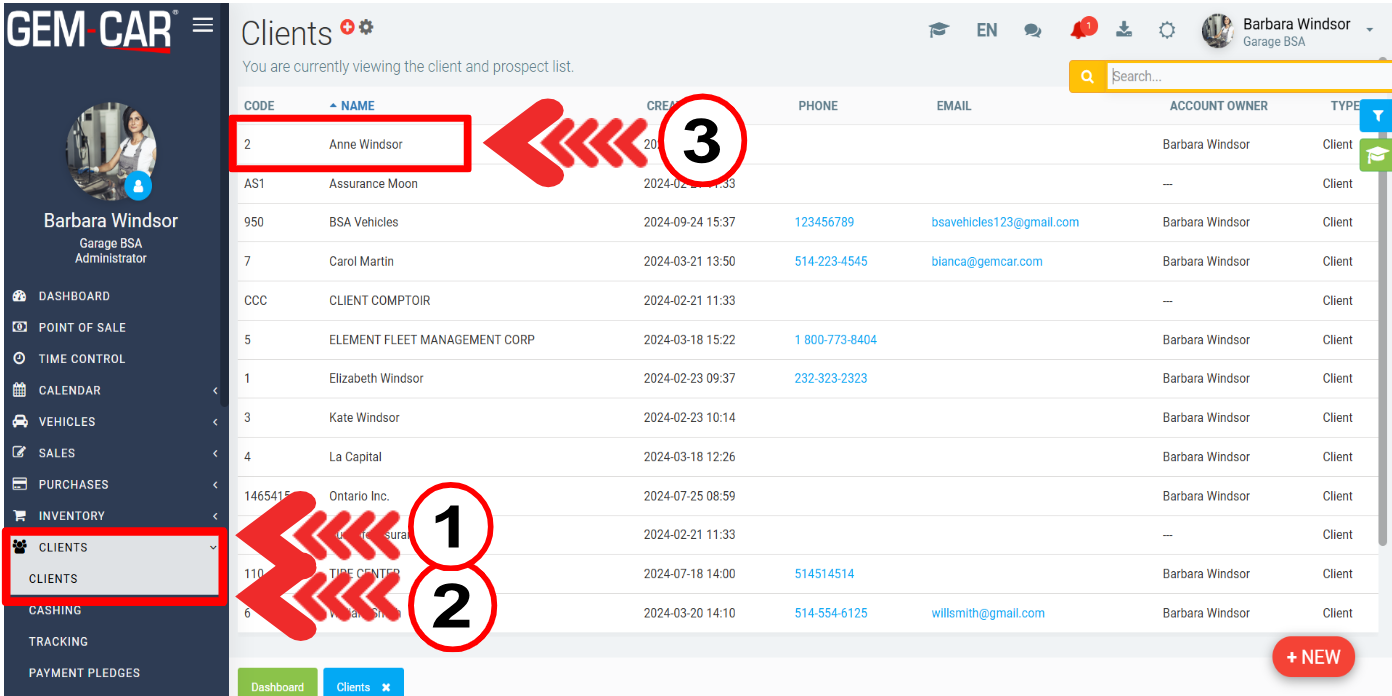Open the chat messages icon
The image size is (1392, 696).
1032,31
